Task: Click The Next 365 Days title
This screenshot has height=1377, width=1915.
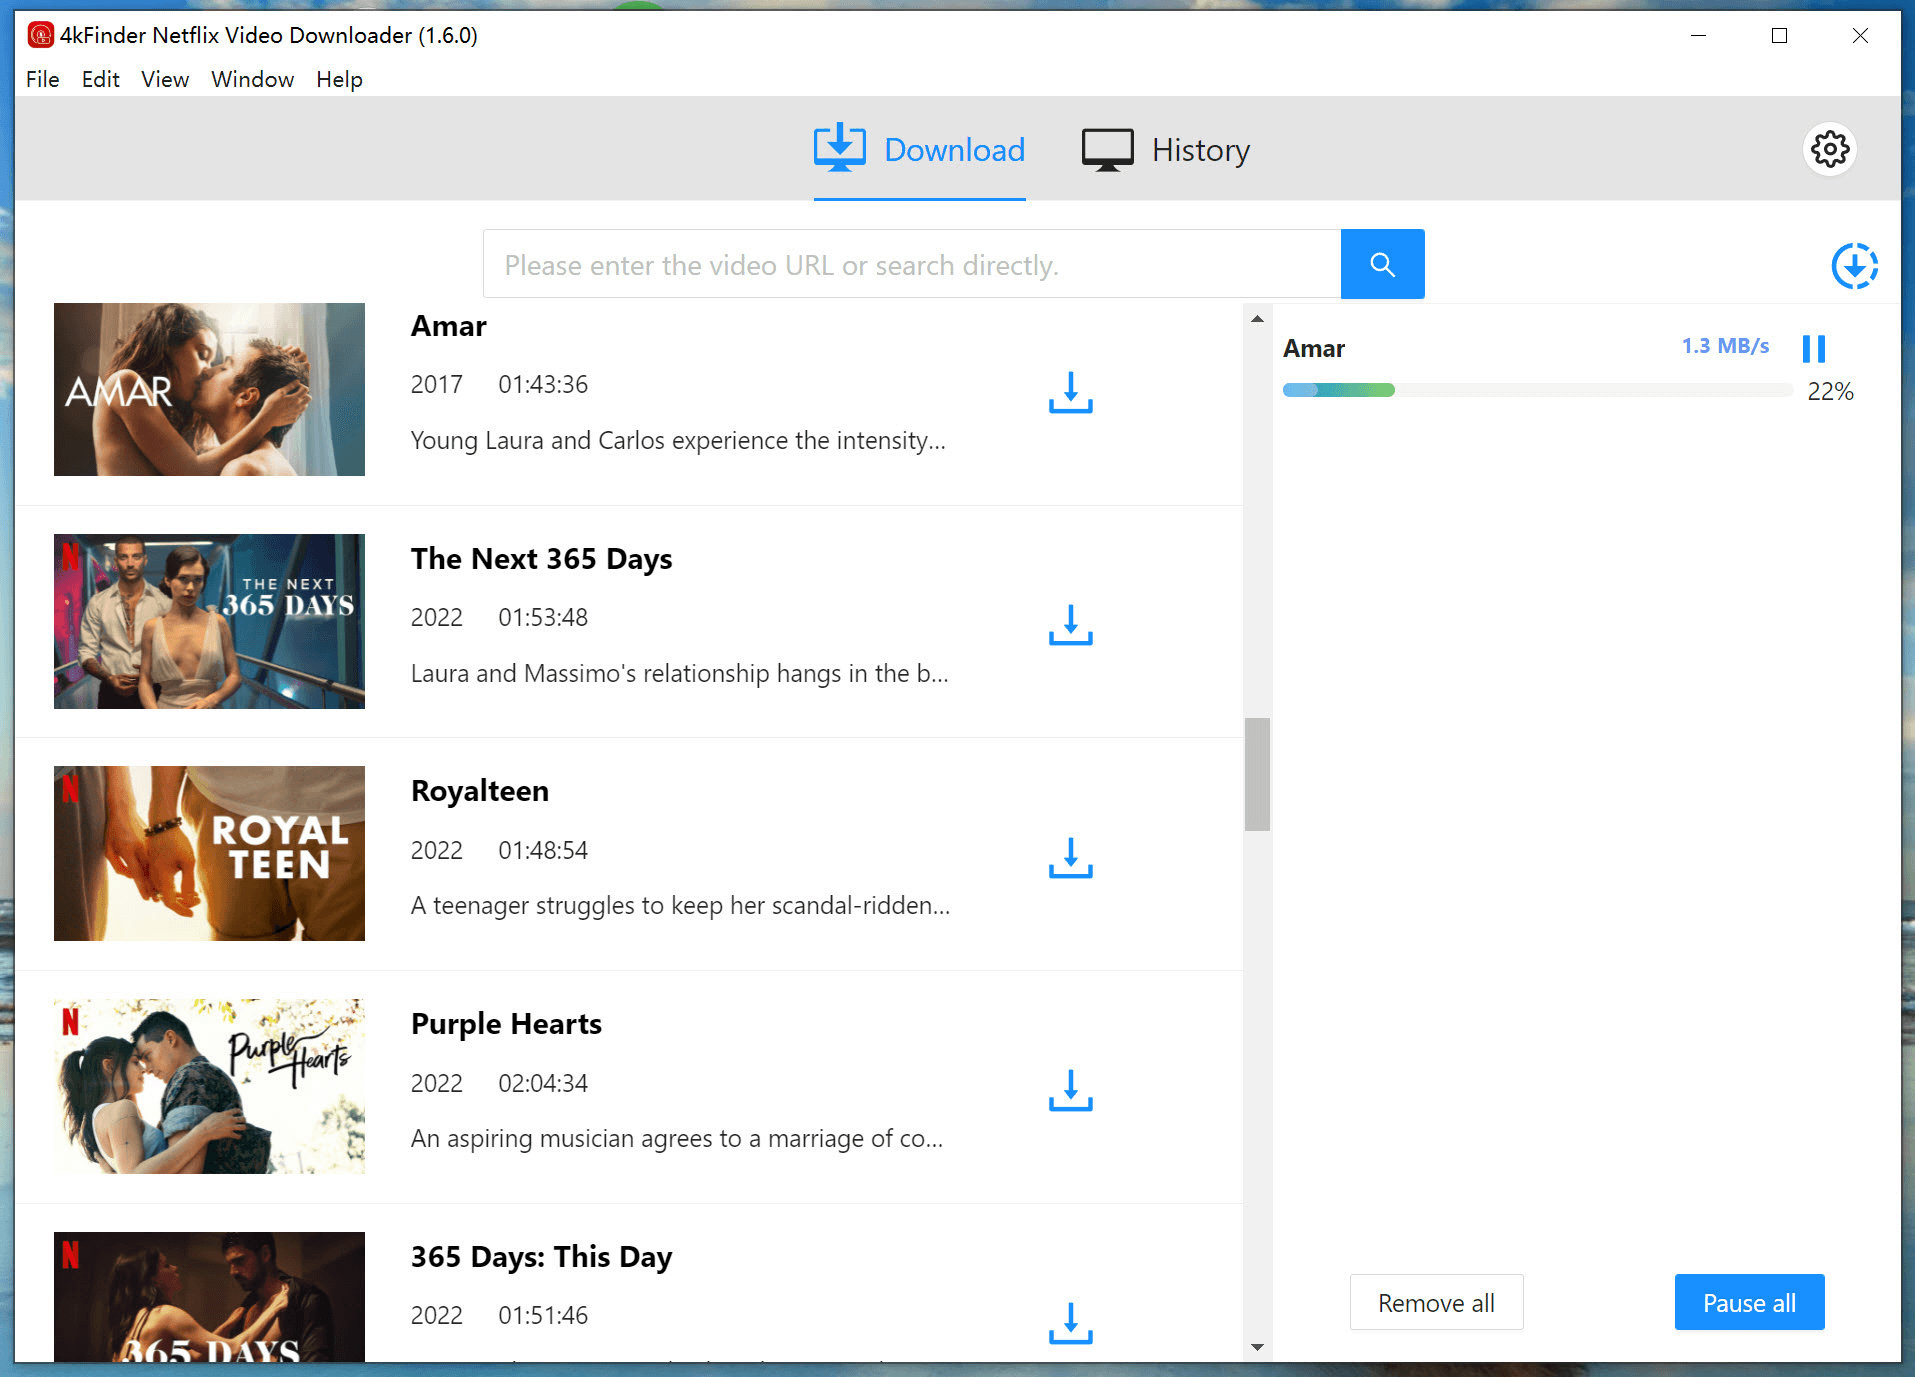Action: (x=541, y=559)
